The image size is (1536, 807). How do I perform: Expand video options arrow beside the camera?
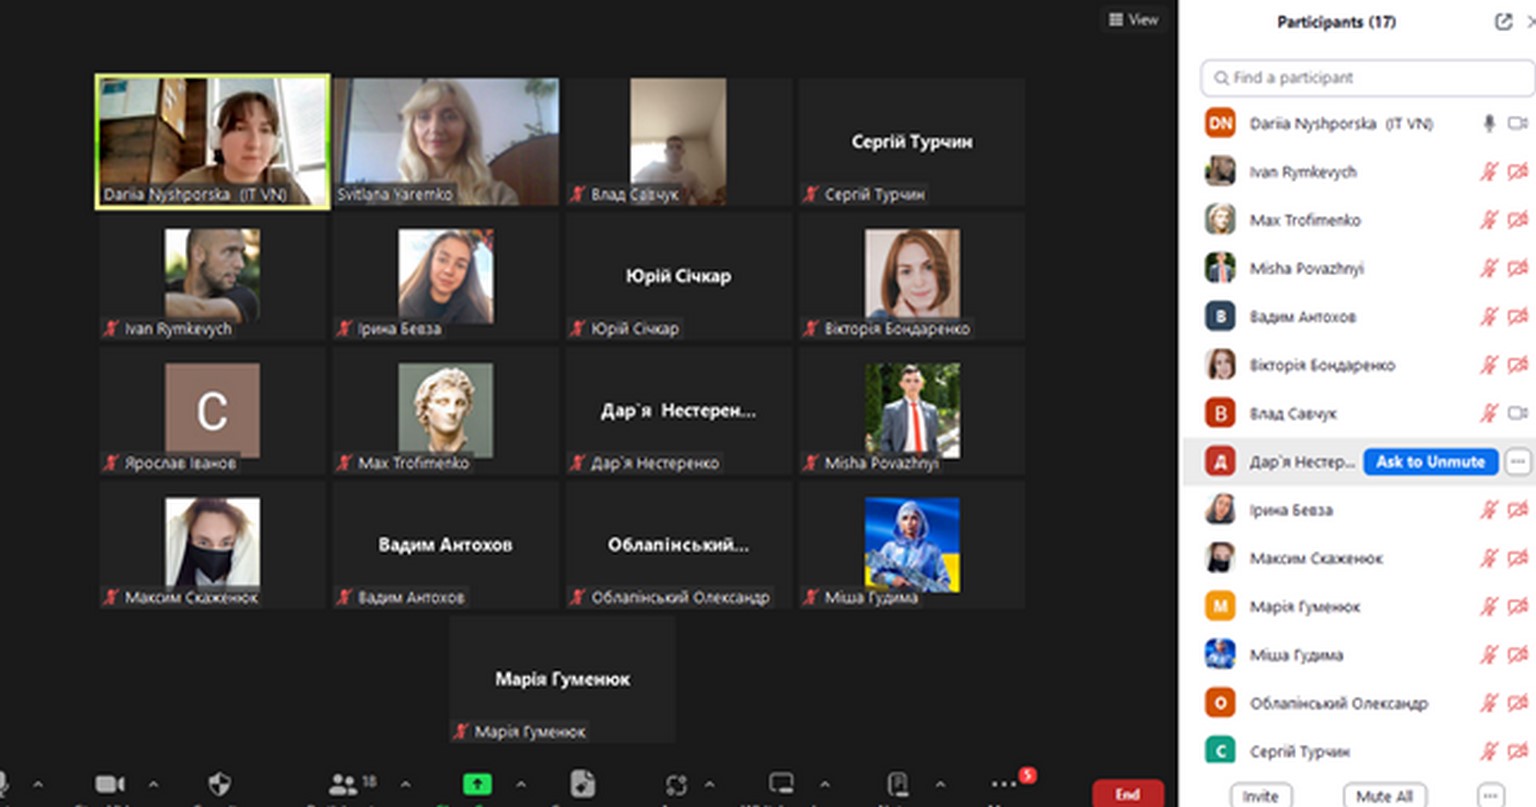153,785
